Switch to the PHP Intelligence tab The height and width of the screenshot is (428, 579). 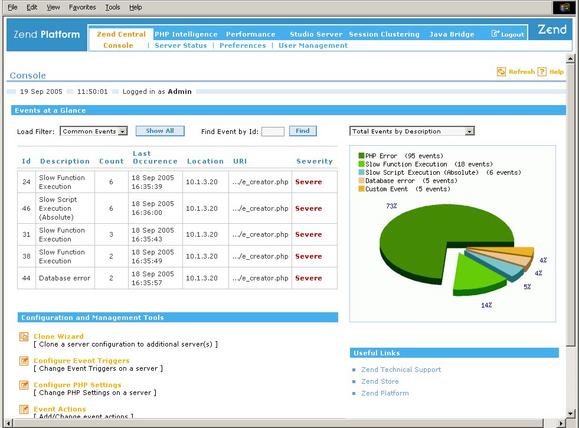[186, 34]
